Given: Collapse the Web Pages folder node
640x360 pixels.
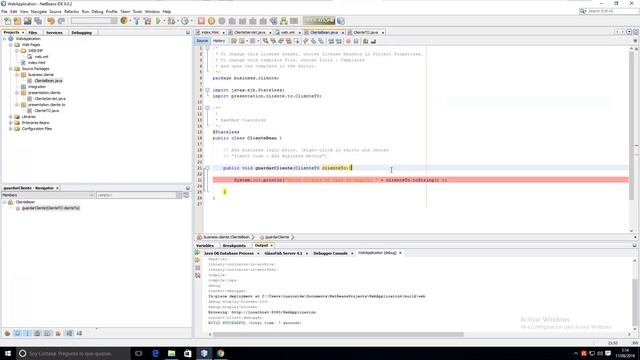Looking at the screenshot, I should tap(11, 45).
